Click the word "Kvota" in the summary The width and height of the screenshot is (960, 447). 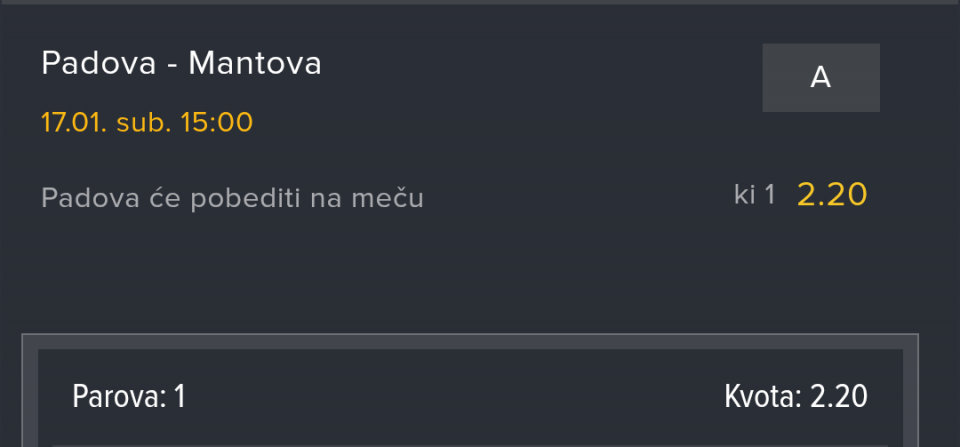[x=759, y=397]
